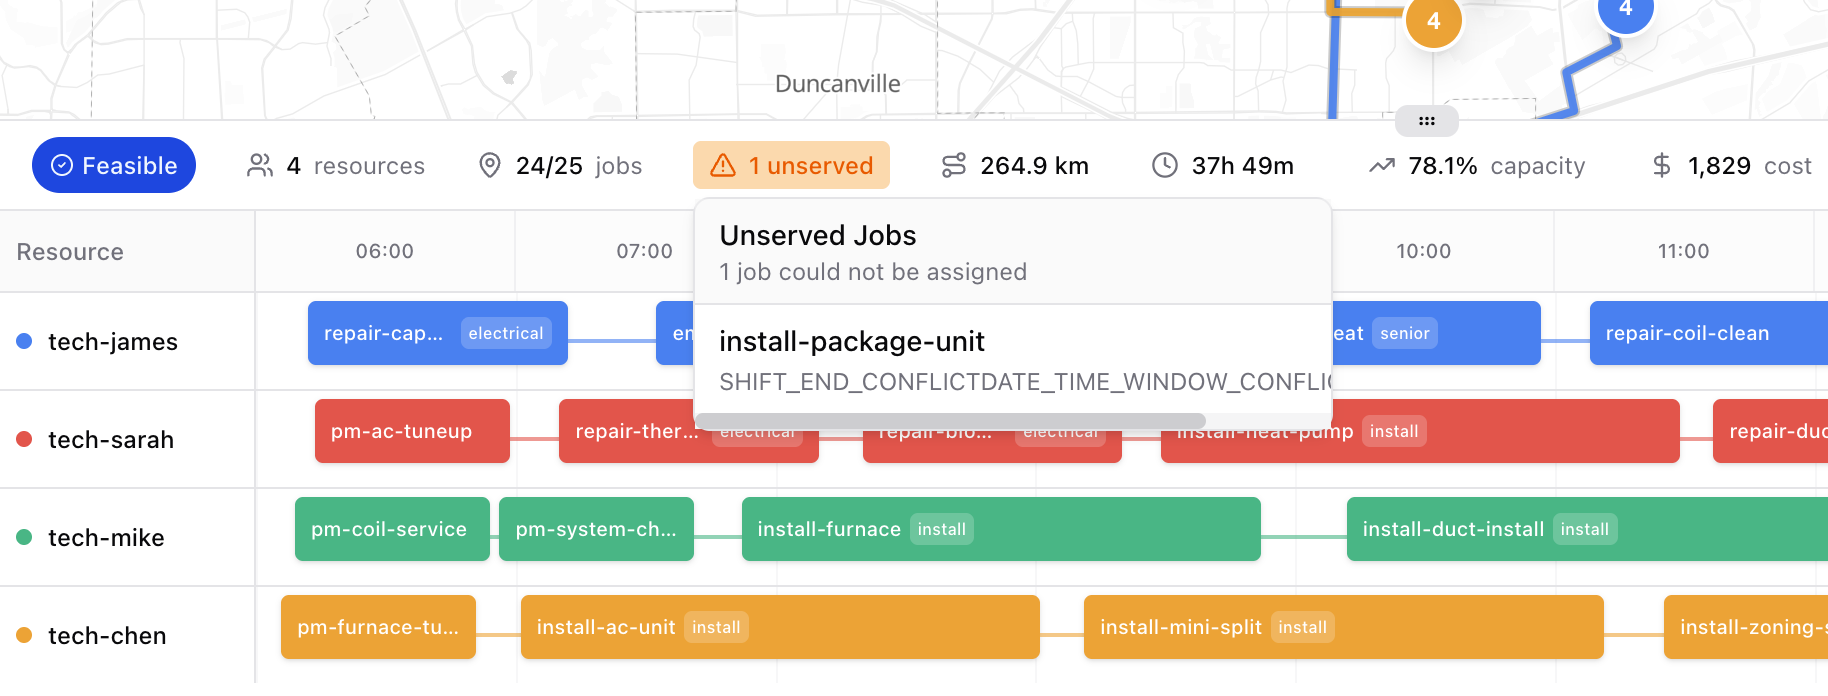1828x696 pixels.
Task: Click the install tag on install-heat-pump
Action: pos(1394,431)
